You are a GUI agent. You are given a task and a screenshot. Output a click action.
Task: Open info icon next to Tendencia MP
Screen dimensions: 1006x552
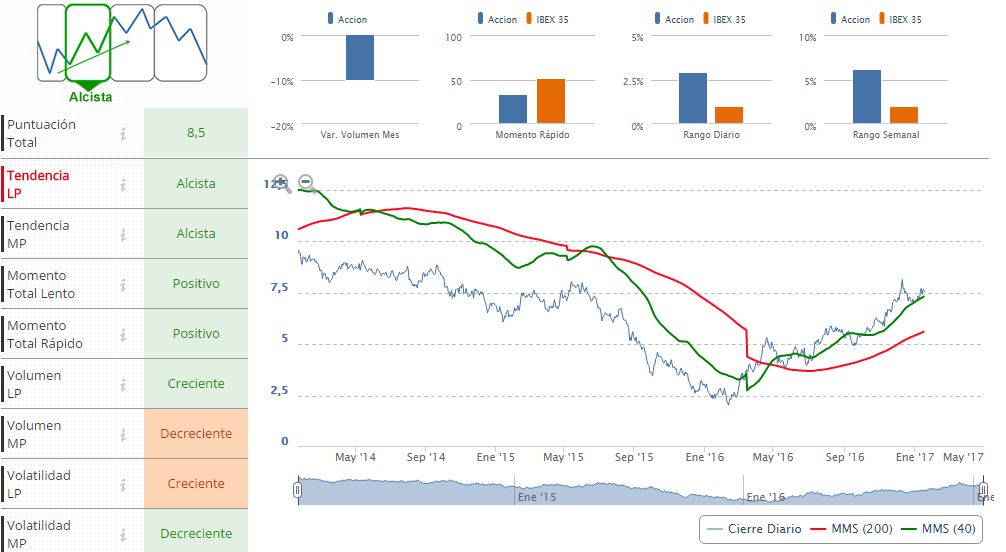point(123,235)
